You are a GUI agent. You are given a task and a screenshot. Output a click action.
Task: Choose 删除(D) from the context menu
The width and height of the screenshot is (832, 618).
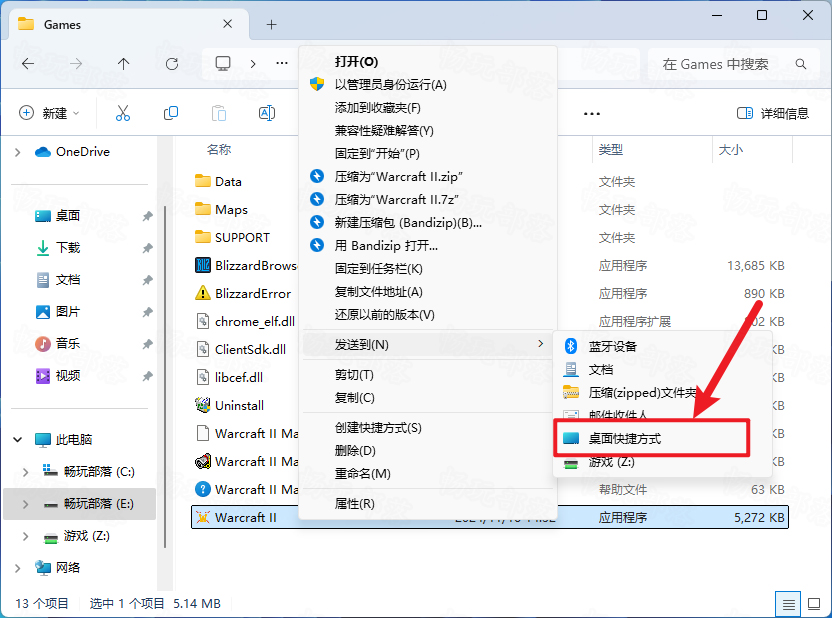(x=428, y=451)
